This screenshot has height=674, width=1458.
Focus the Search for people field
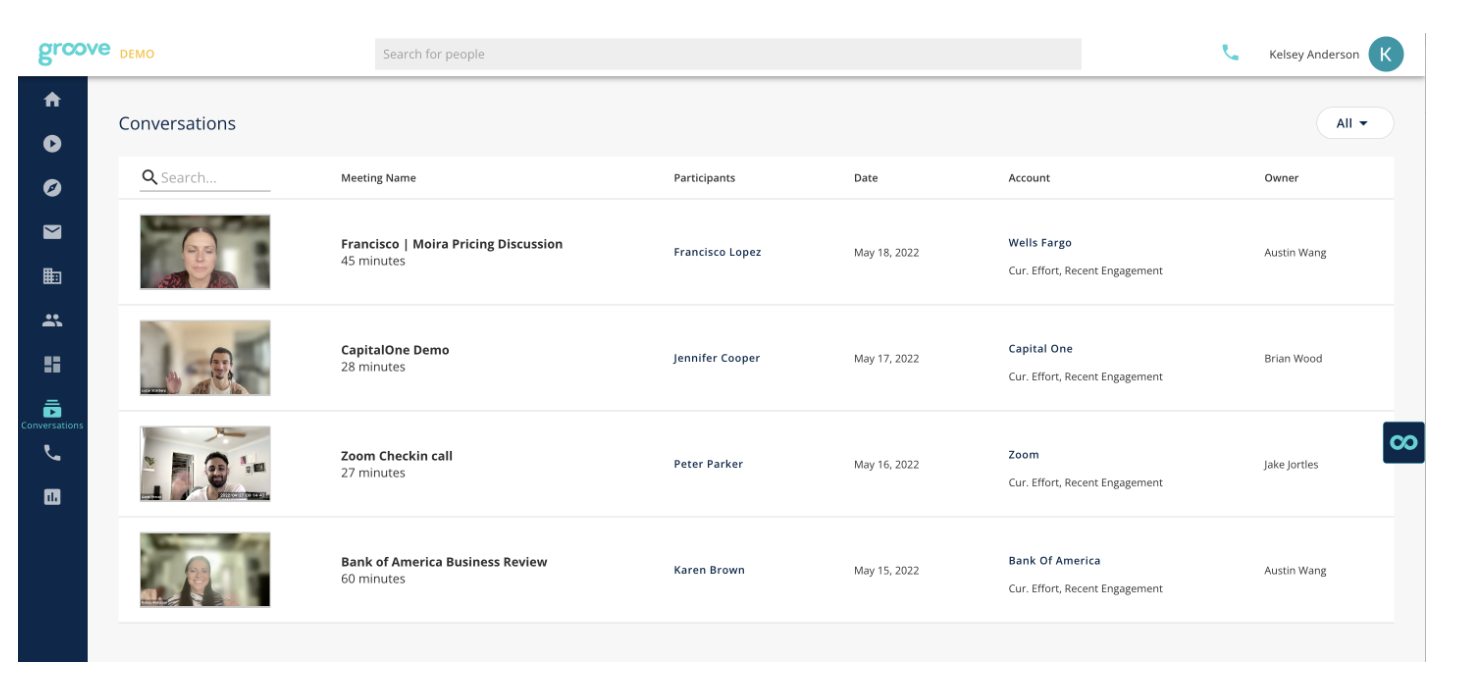pyautogui.click(x=728, y=54)
